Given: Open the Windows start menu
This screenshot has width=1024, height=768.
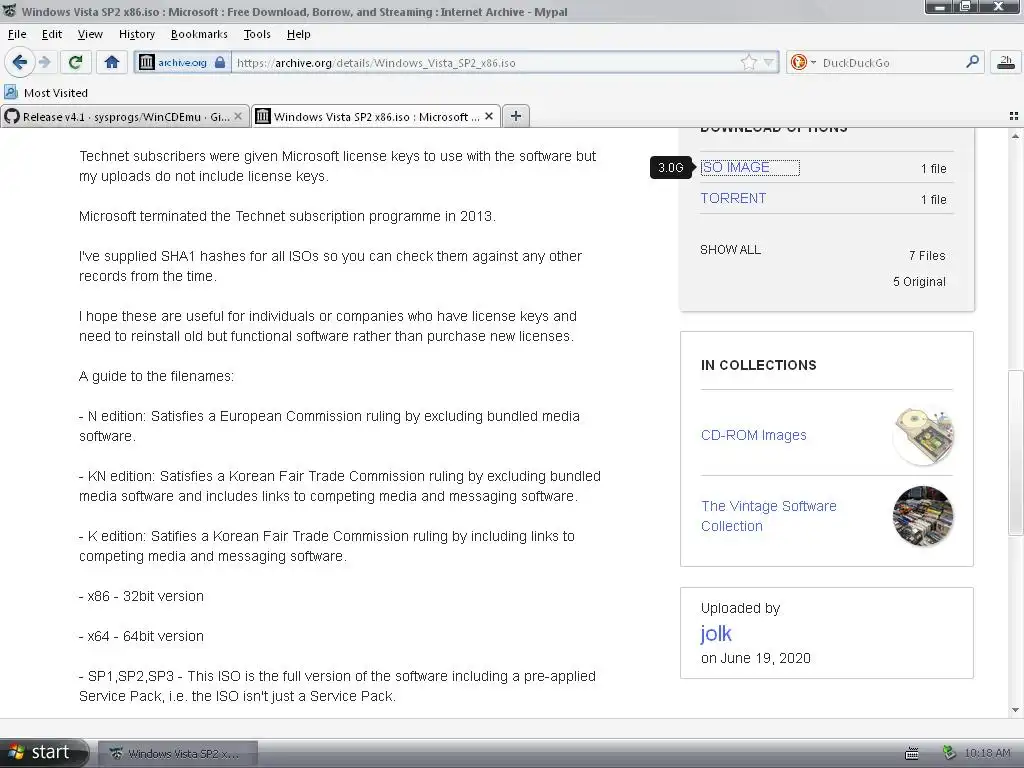Looking at the screenshot, I should [44, 752].
